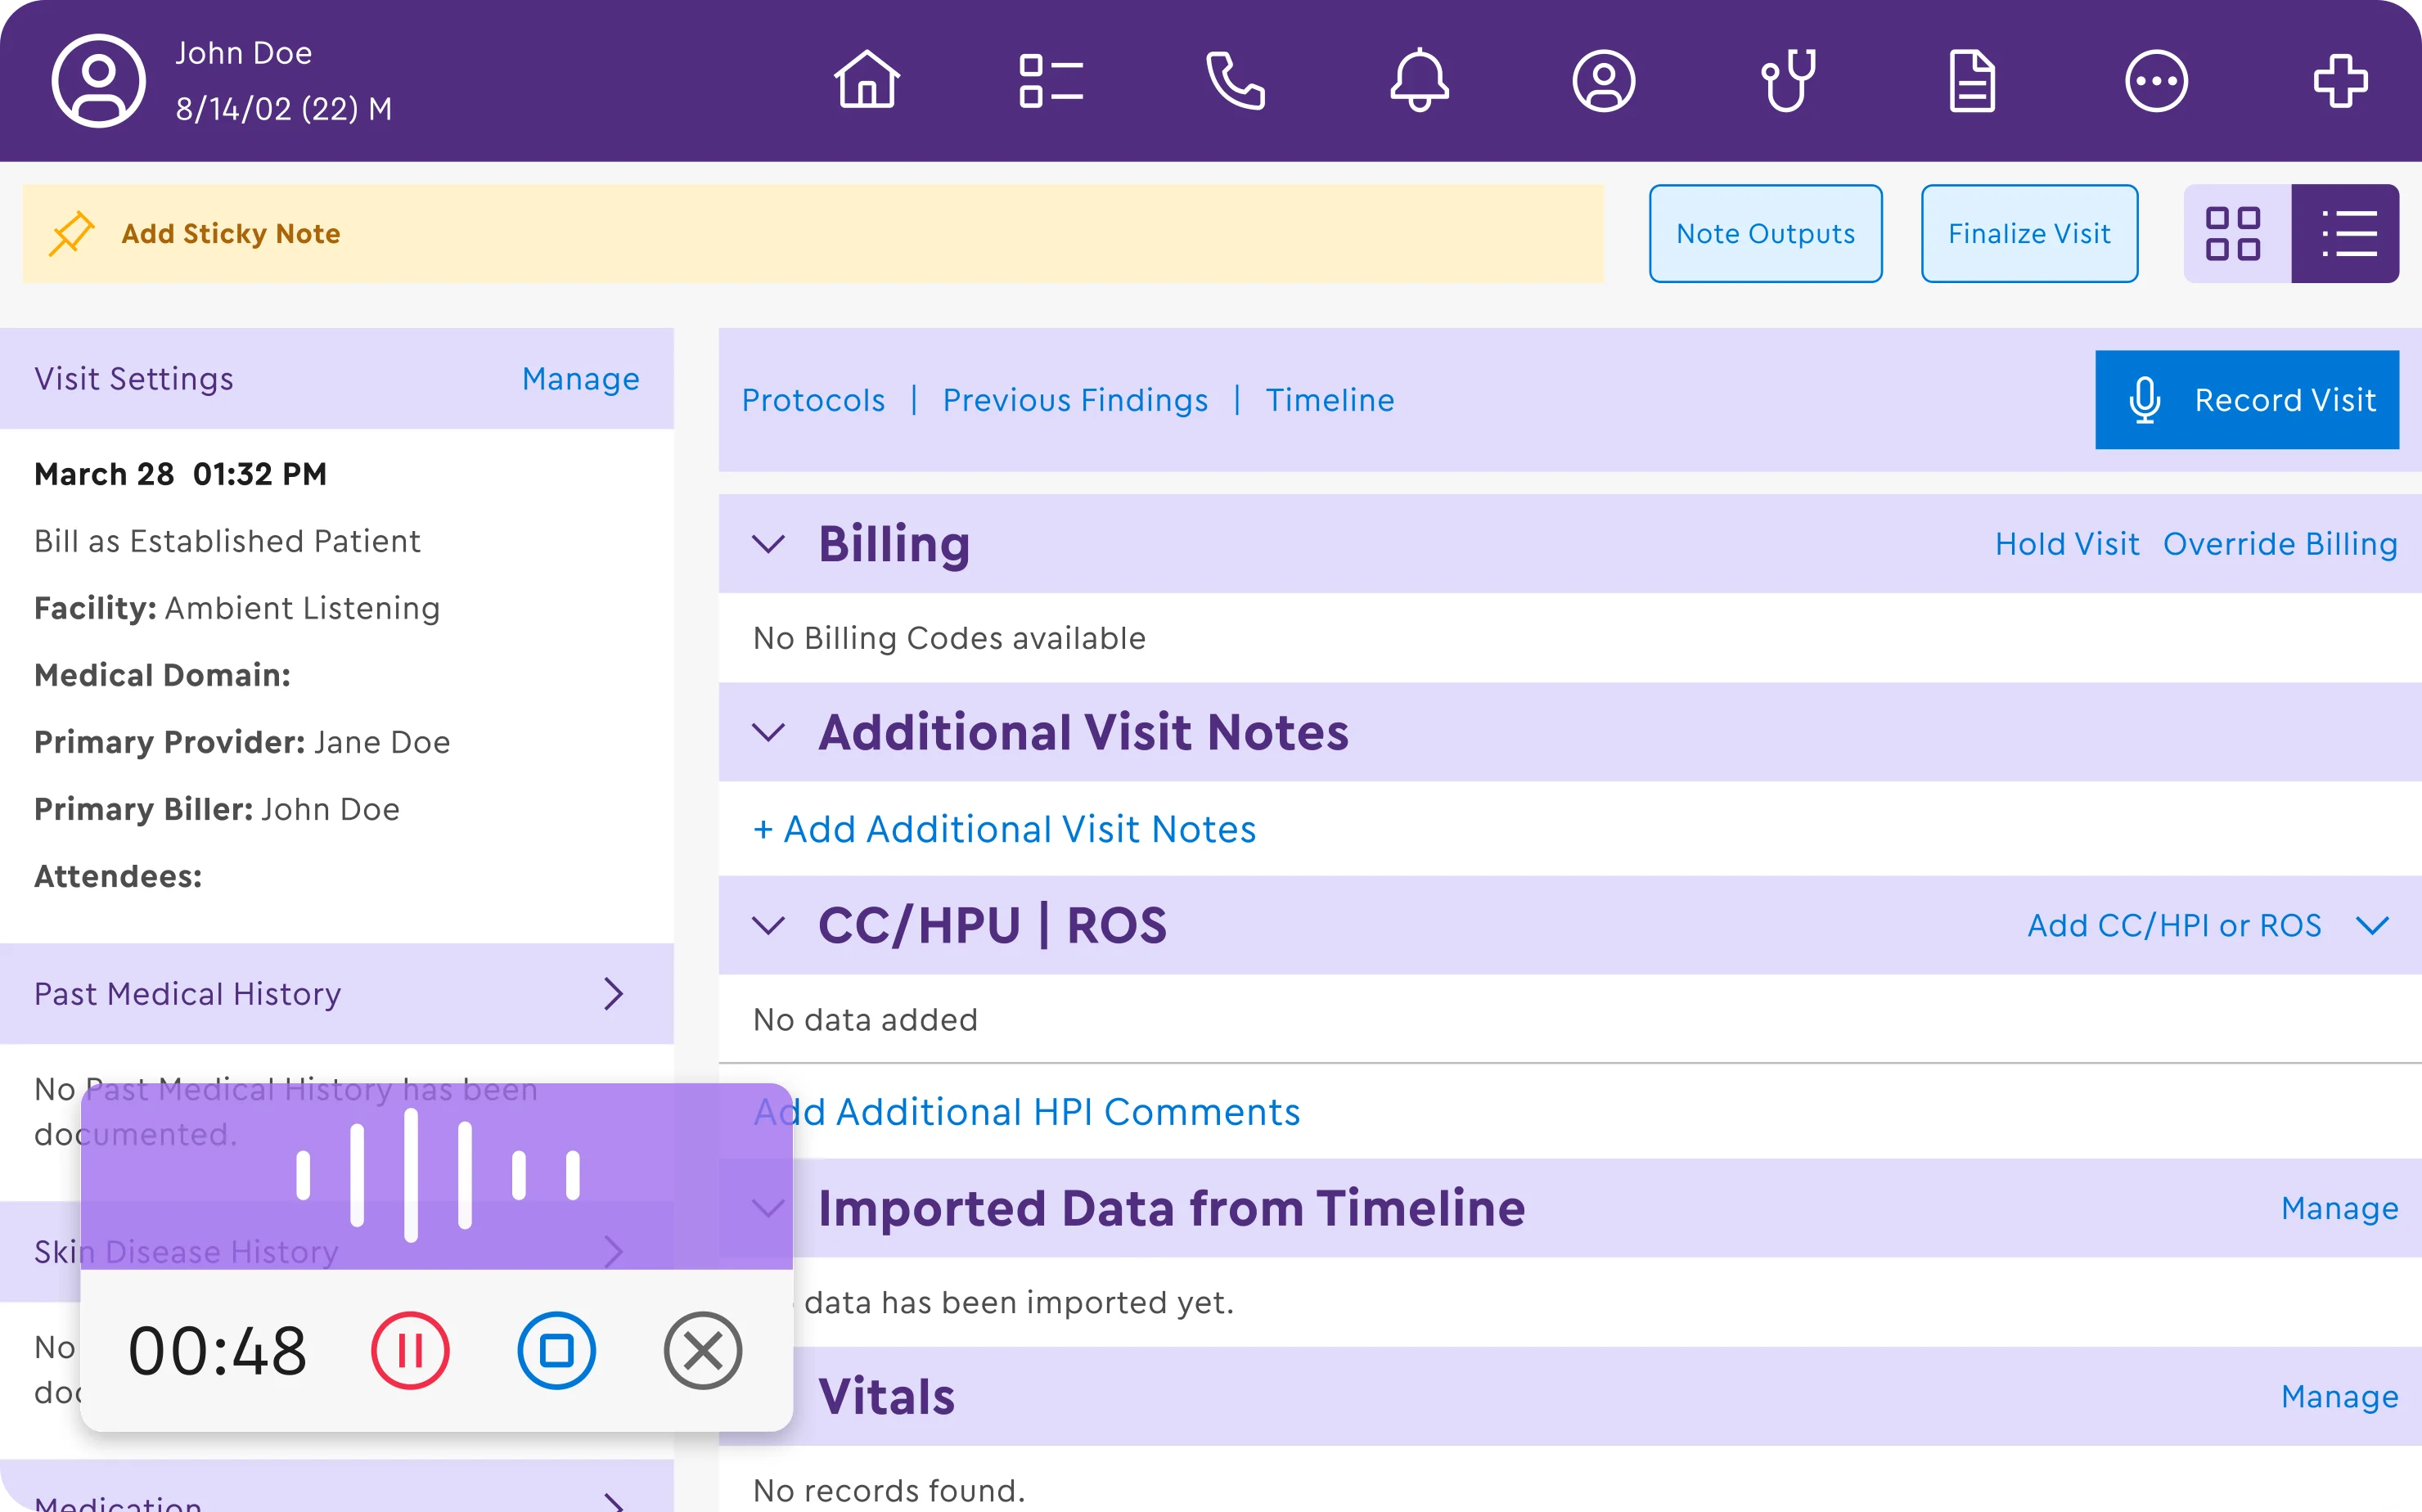The height and width of the screenshot is (1512, 2422).
Task: Switch to list view layout
Action: point(2345,234)
